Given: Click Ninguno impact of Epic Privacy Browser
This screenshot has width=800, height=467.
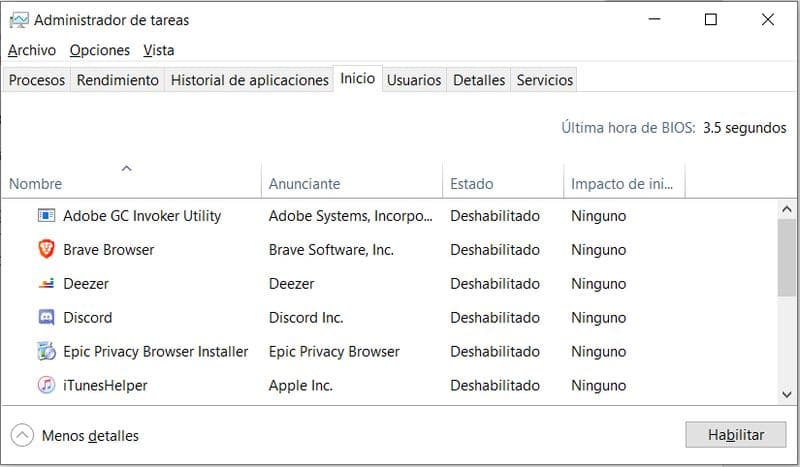Looking at the screenshot, I should pyautogui.click(x=598, y=352).
